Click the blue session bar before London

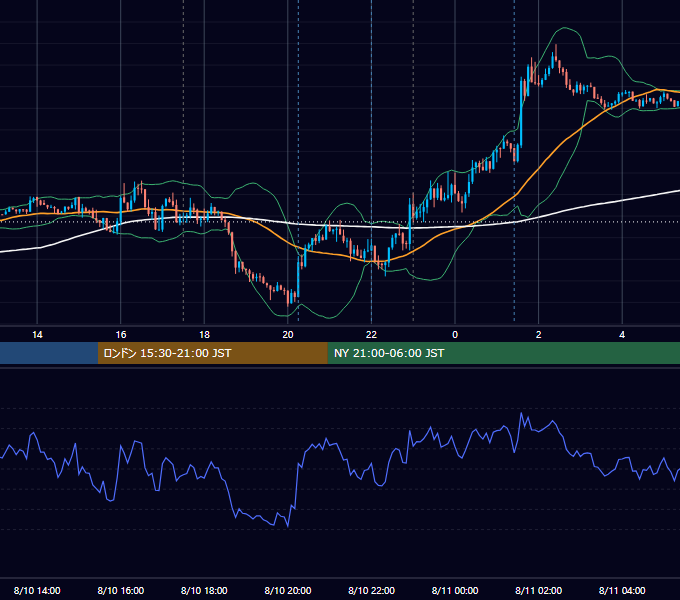[x=49, y=353]
